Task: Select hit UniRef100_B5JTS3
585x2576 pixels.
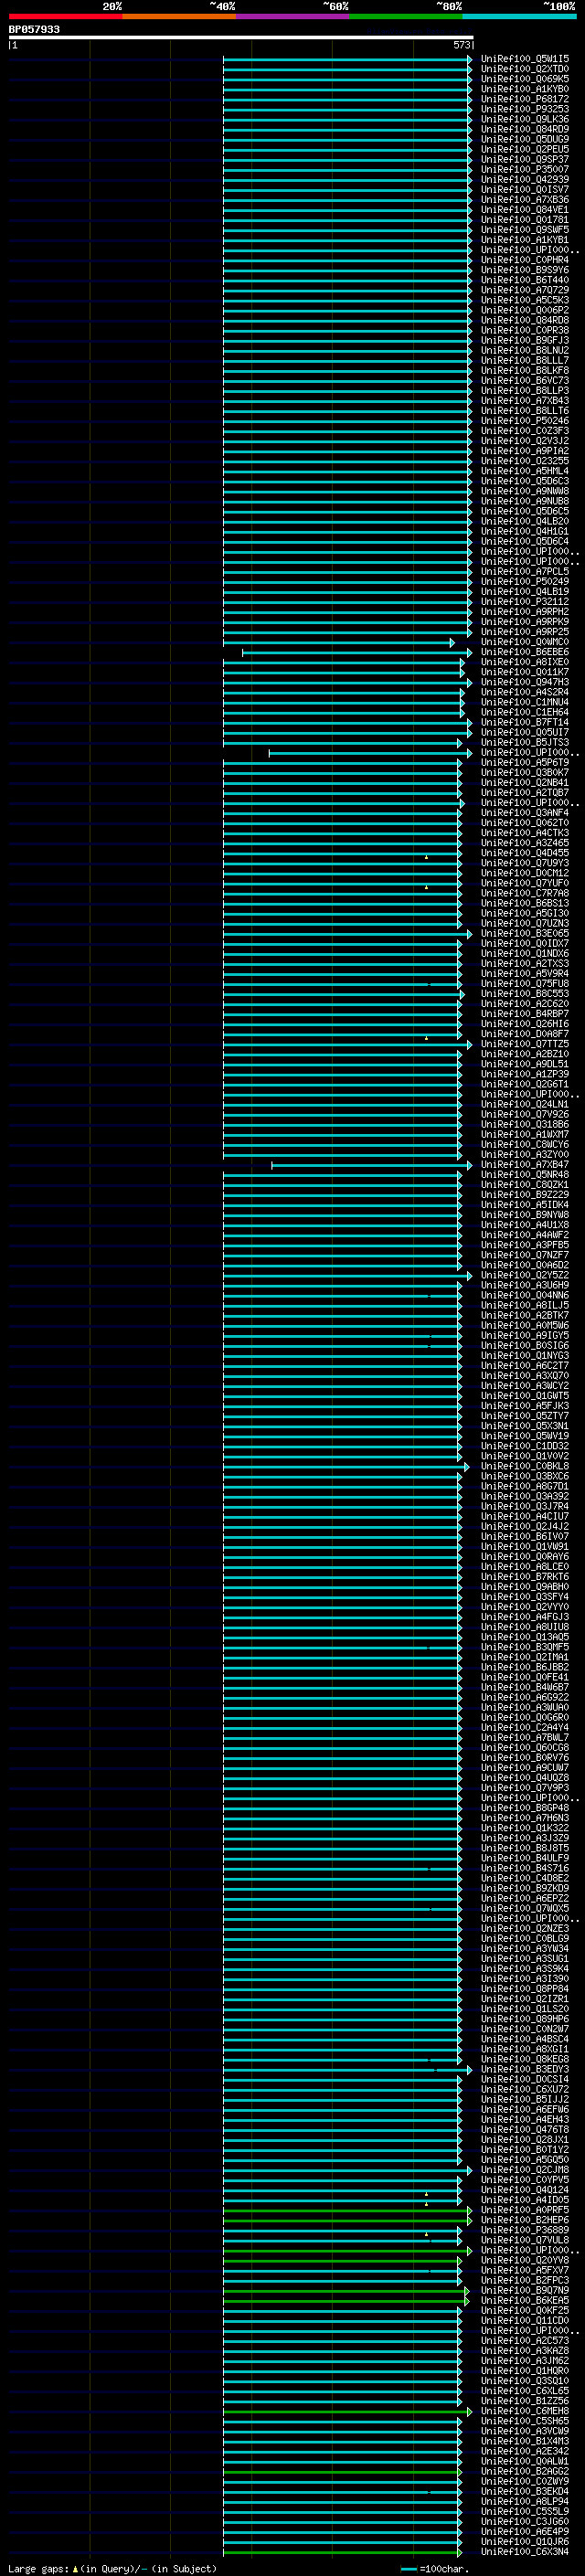Action: [525, 742]
